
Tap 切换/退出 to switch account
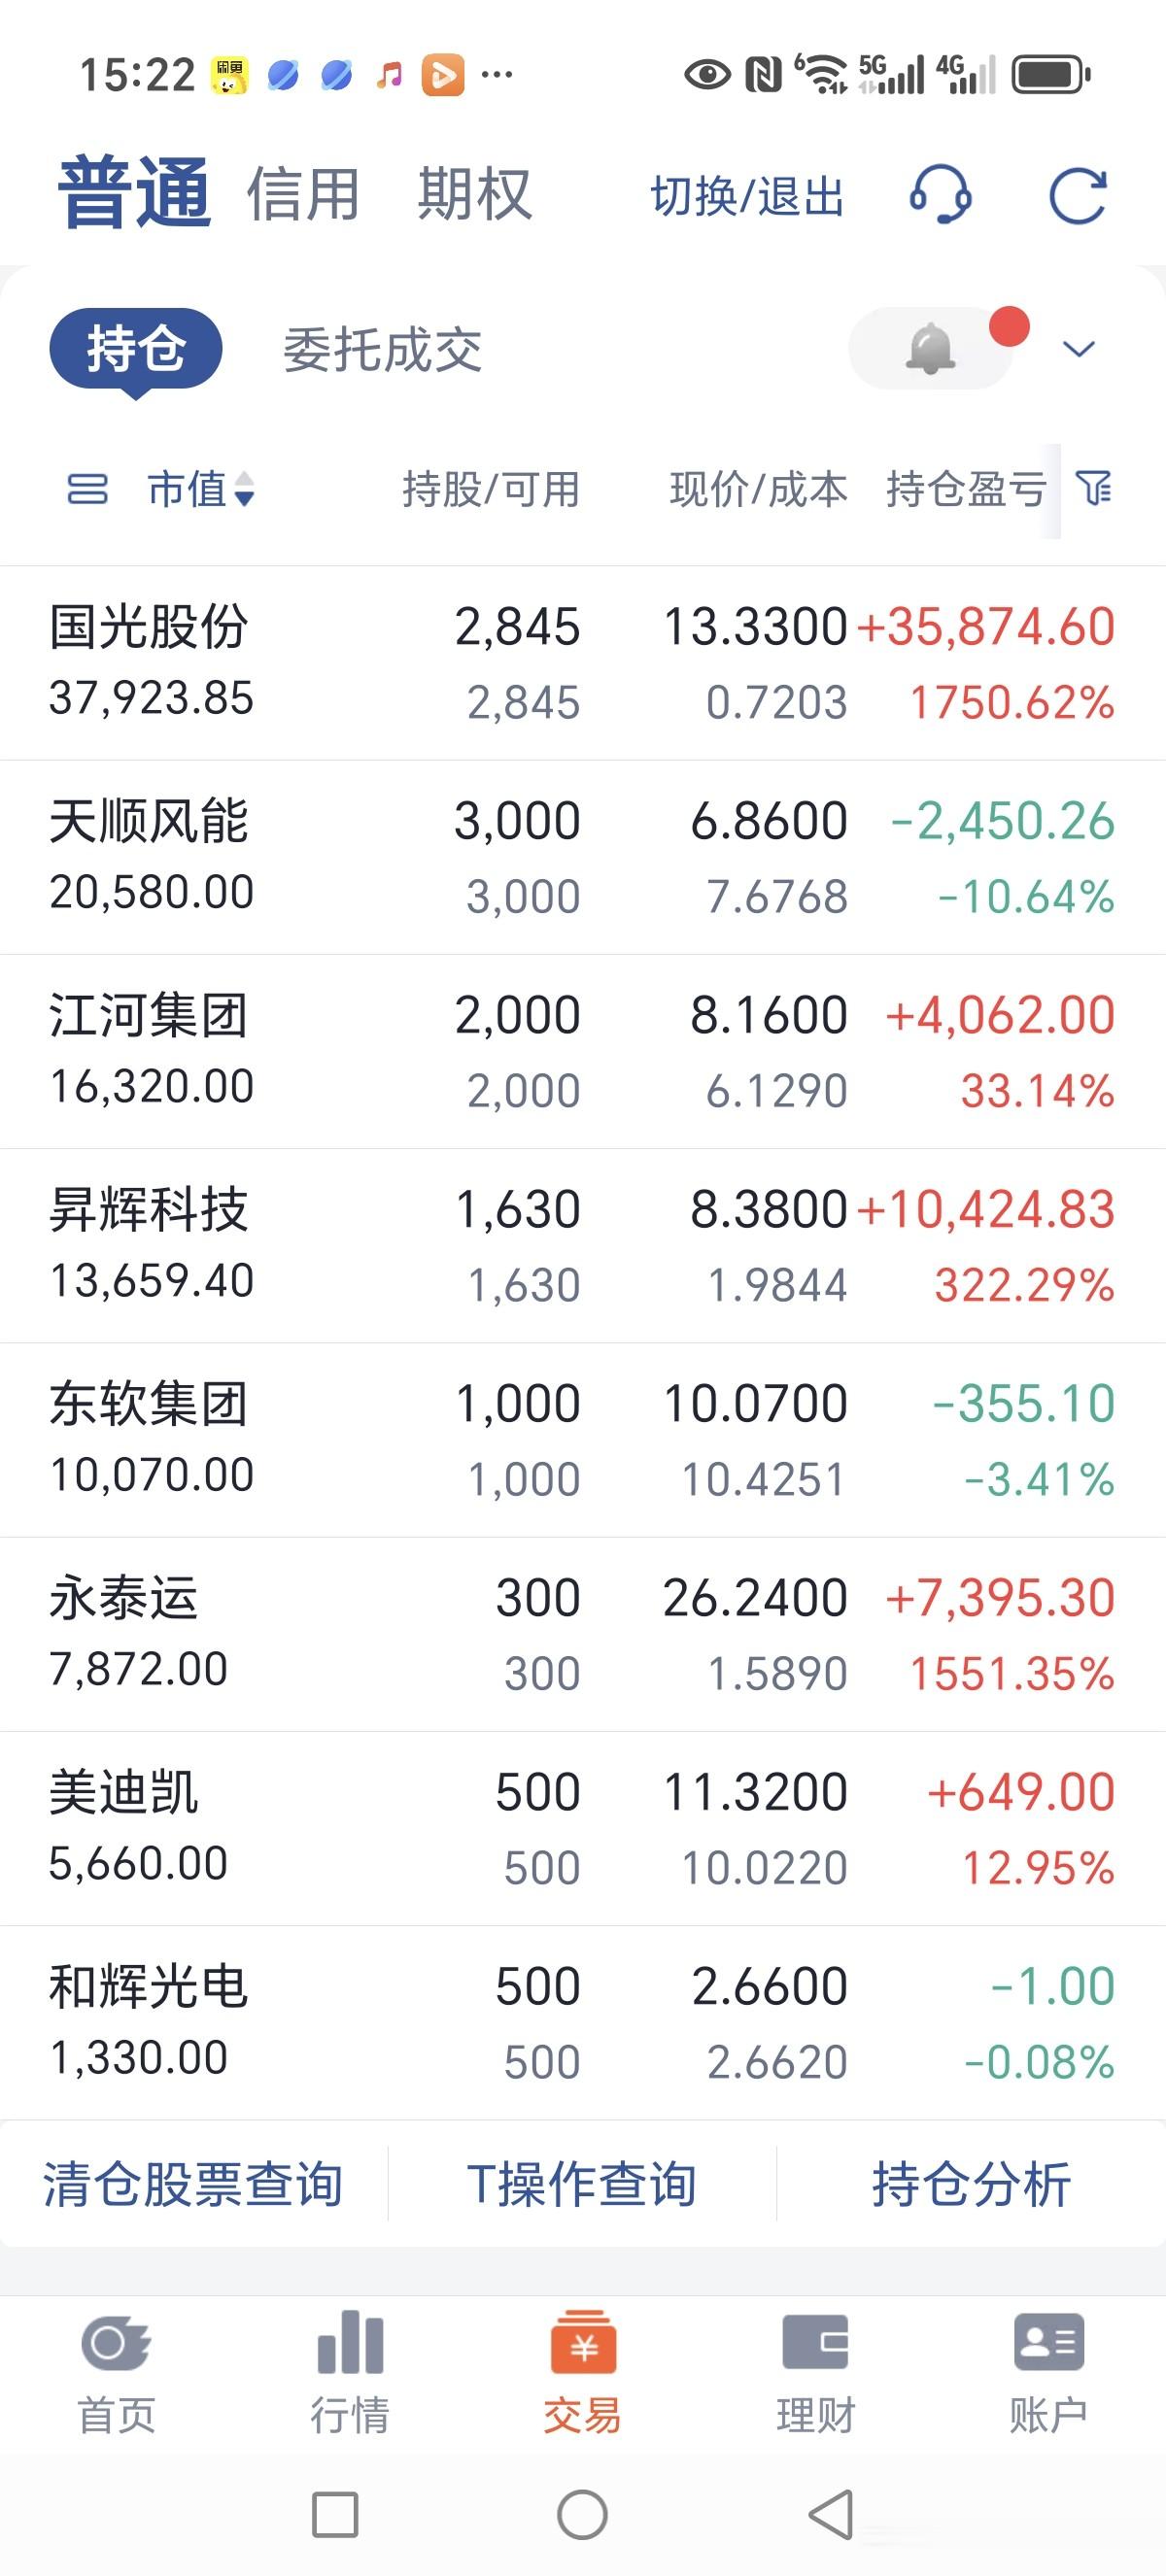[747, 196]
